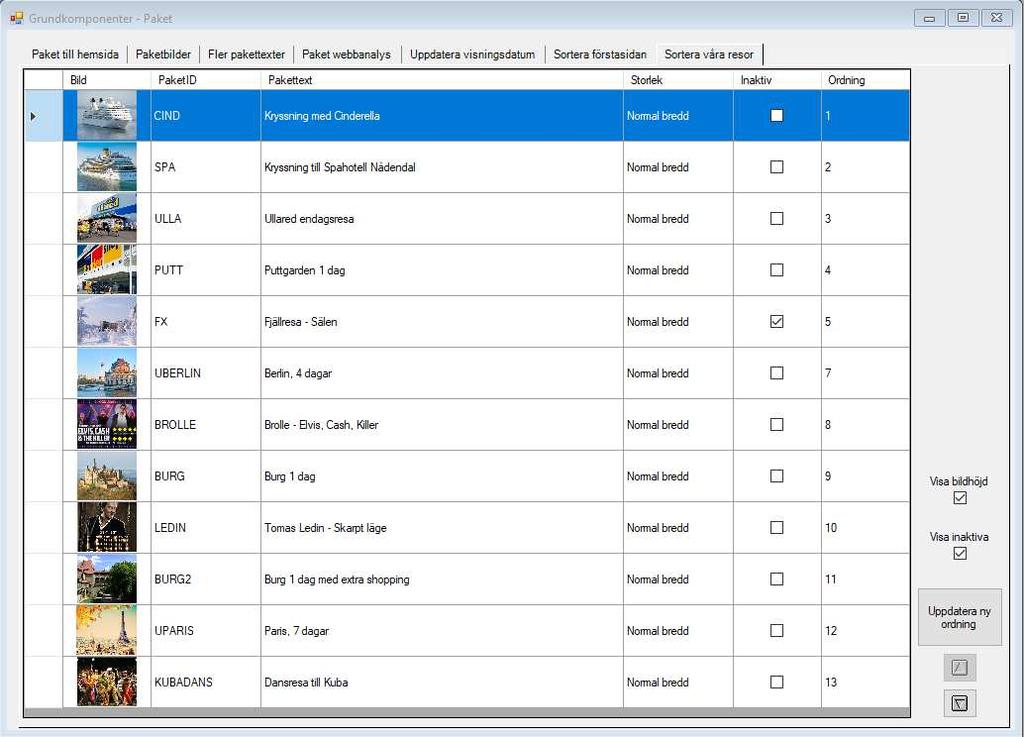1024x737 pixels.
Task: Click the ULLA package thumbnail image
Action: 107,219
